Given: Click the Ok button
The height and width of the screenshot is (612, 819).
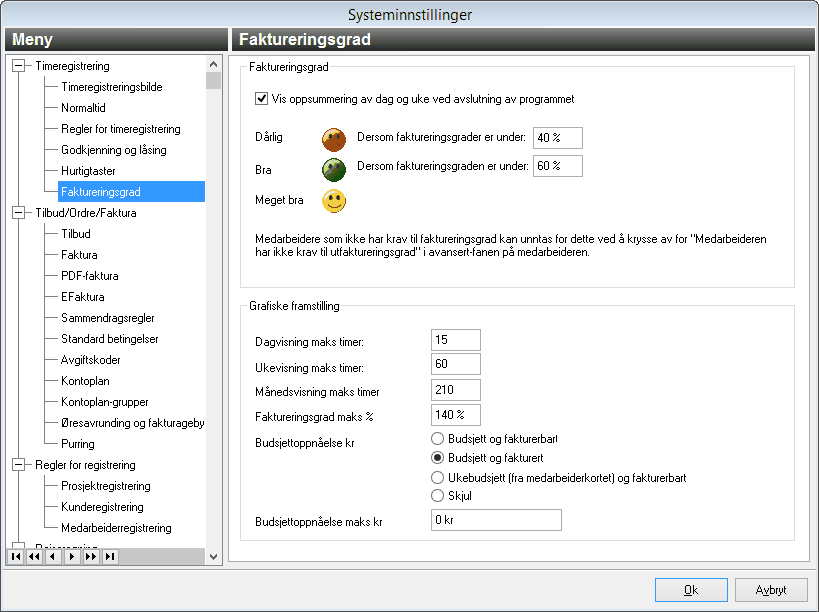Looking at the screenshot, I should 691,590.
